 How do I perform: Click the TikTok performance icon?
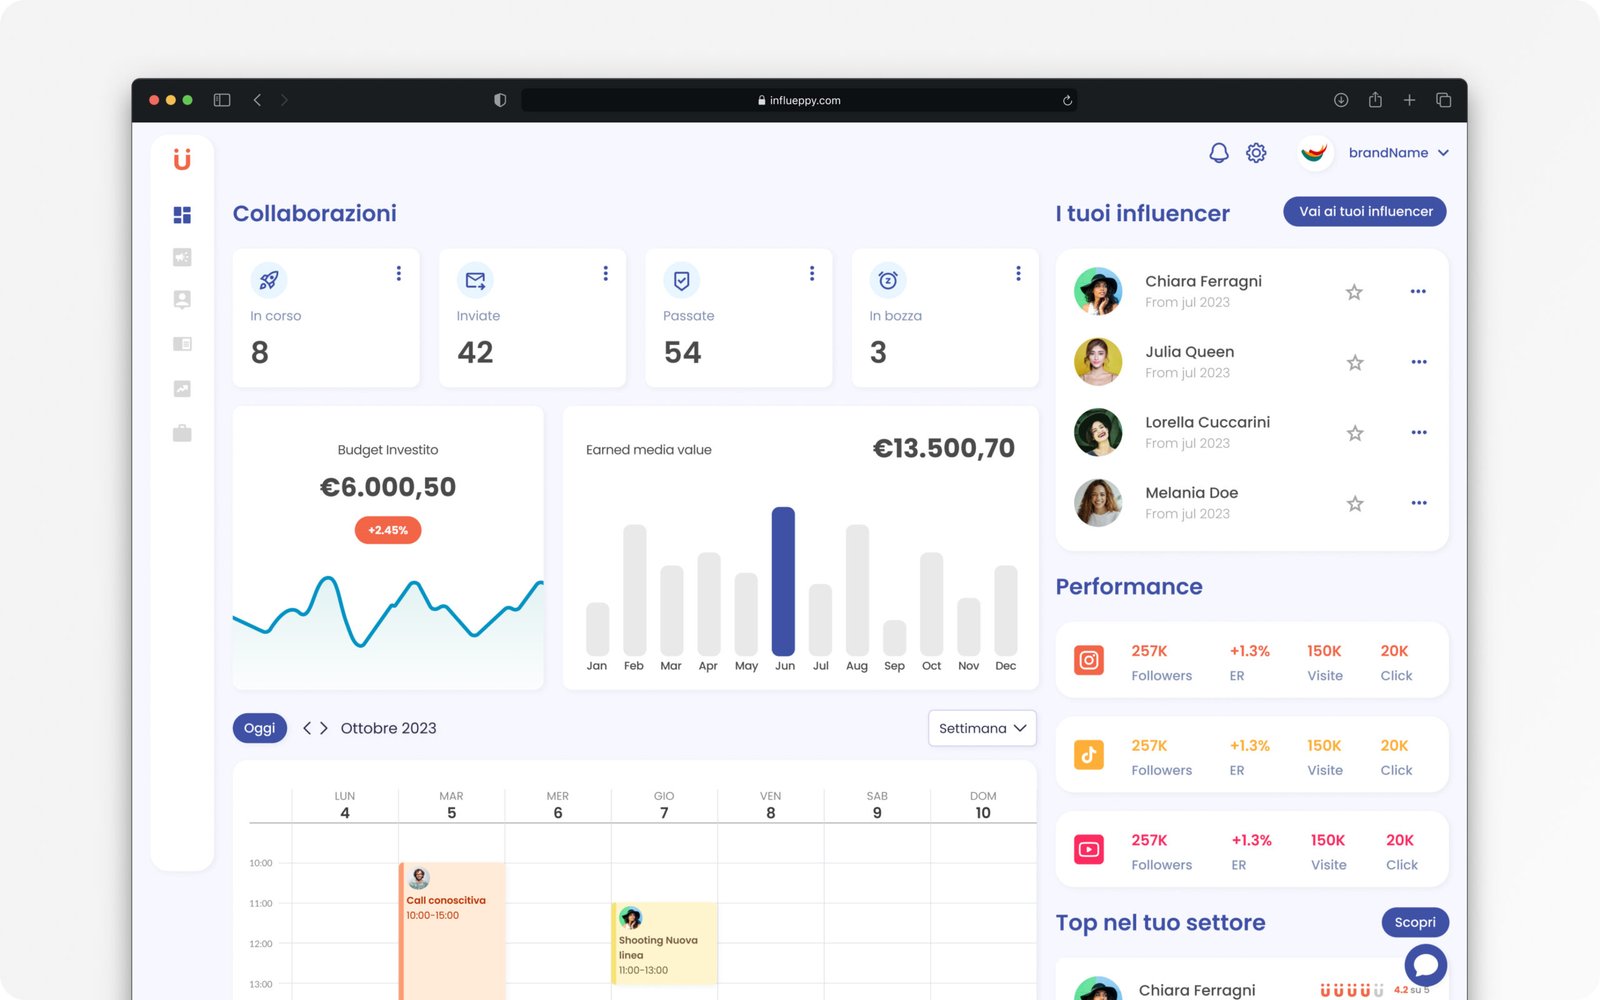click(1089, 755)
